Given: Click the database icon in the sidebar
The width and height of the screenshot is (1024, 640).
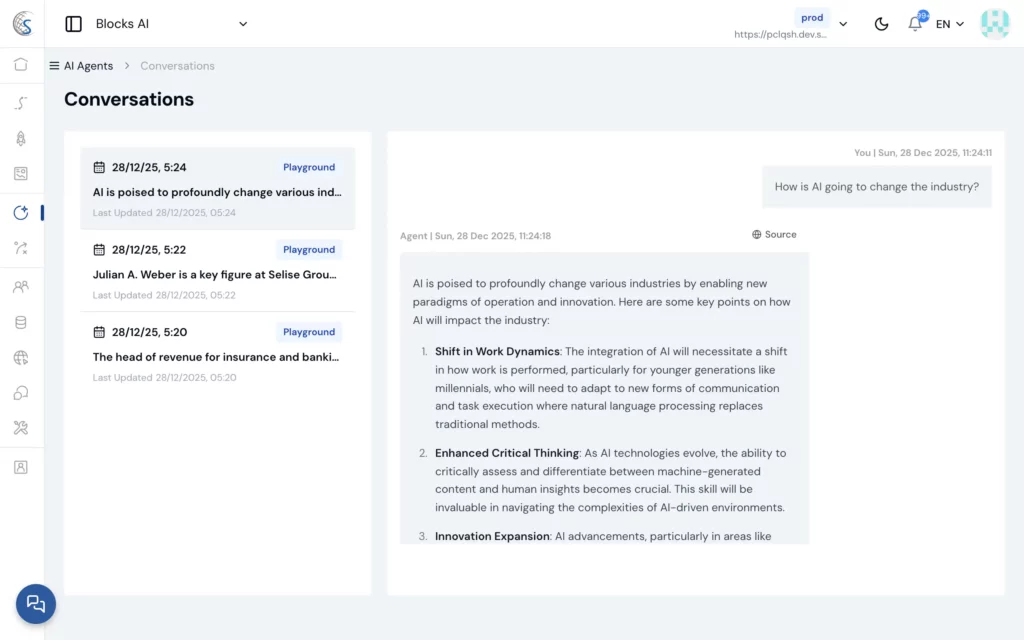Looking at the screenshot, I should tap(21, 323).
